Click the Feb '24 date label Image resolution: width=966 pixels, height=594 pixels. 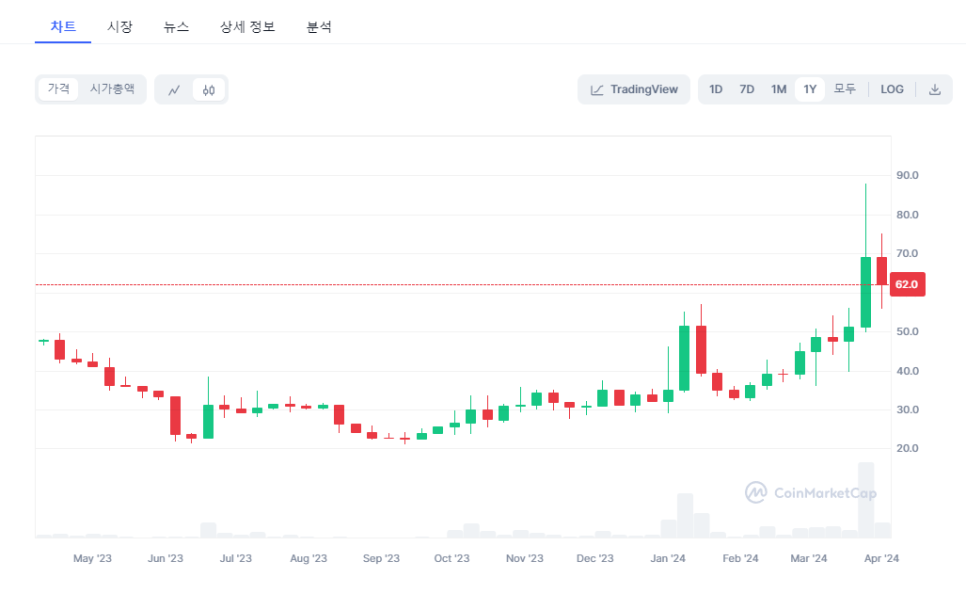[x=740, y=558]
